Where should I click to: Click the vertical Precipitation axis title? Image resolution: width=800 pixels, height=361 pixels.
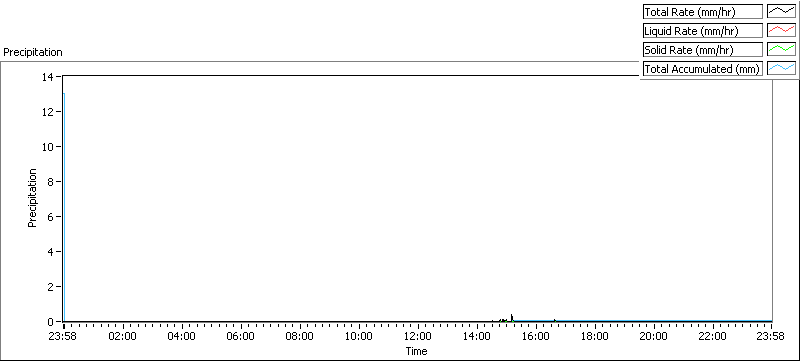32,198
